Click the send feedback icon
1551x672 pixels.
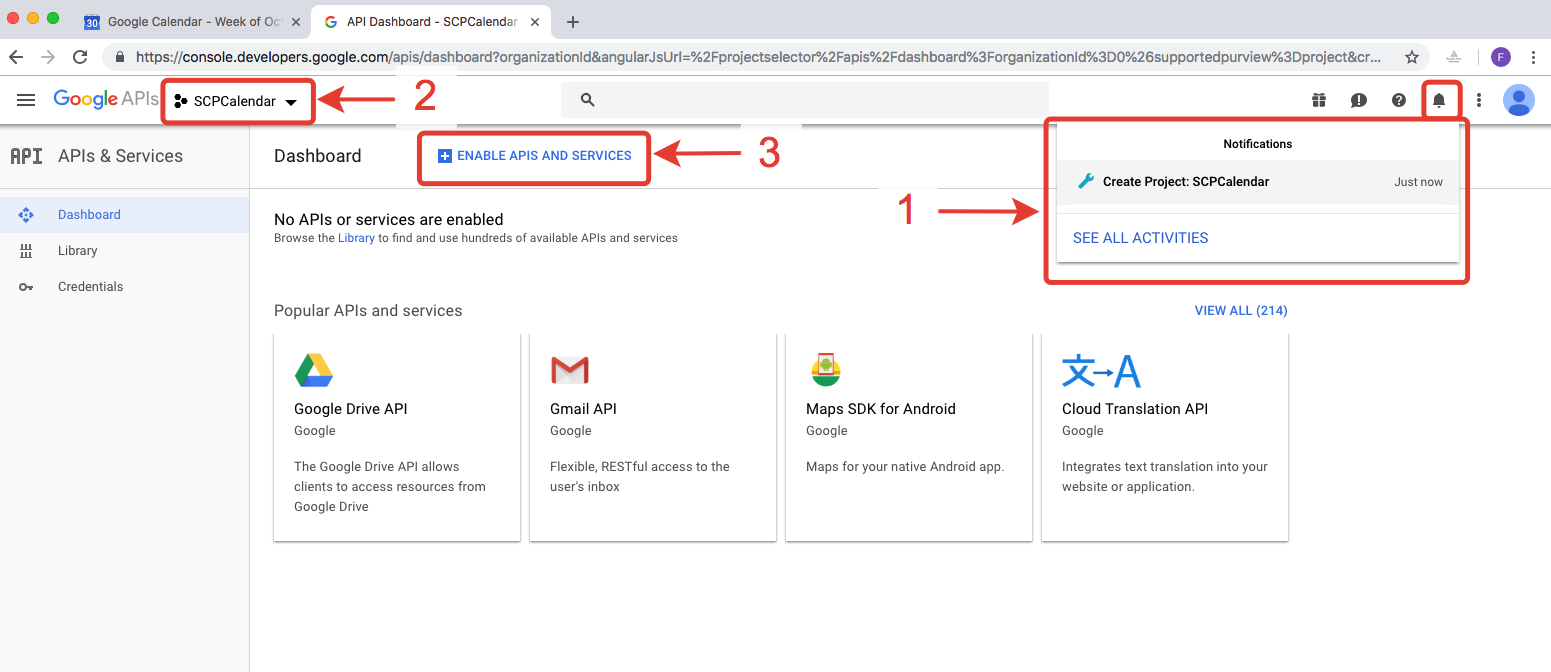click(1358, 100)
